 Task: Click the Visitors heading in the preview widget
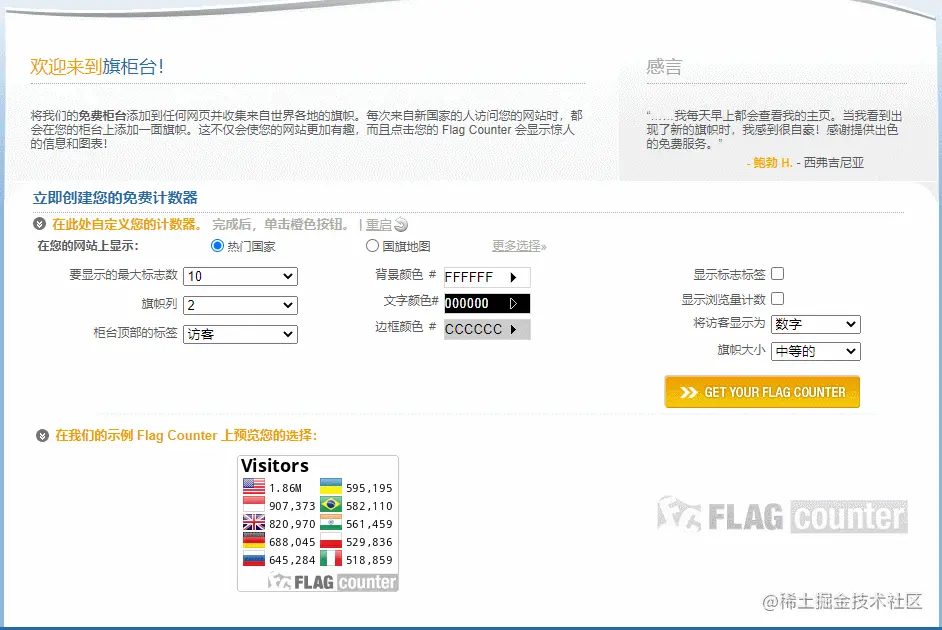[x=275, y=466]
